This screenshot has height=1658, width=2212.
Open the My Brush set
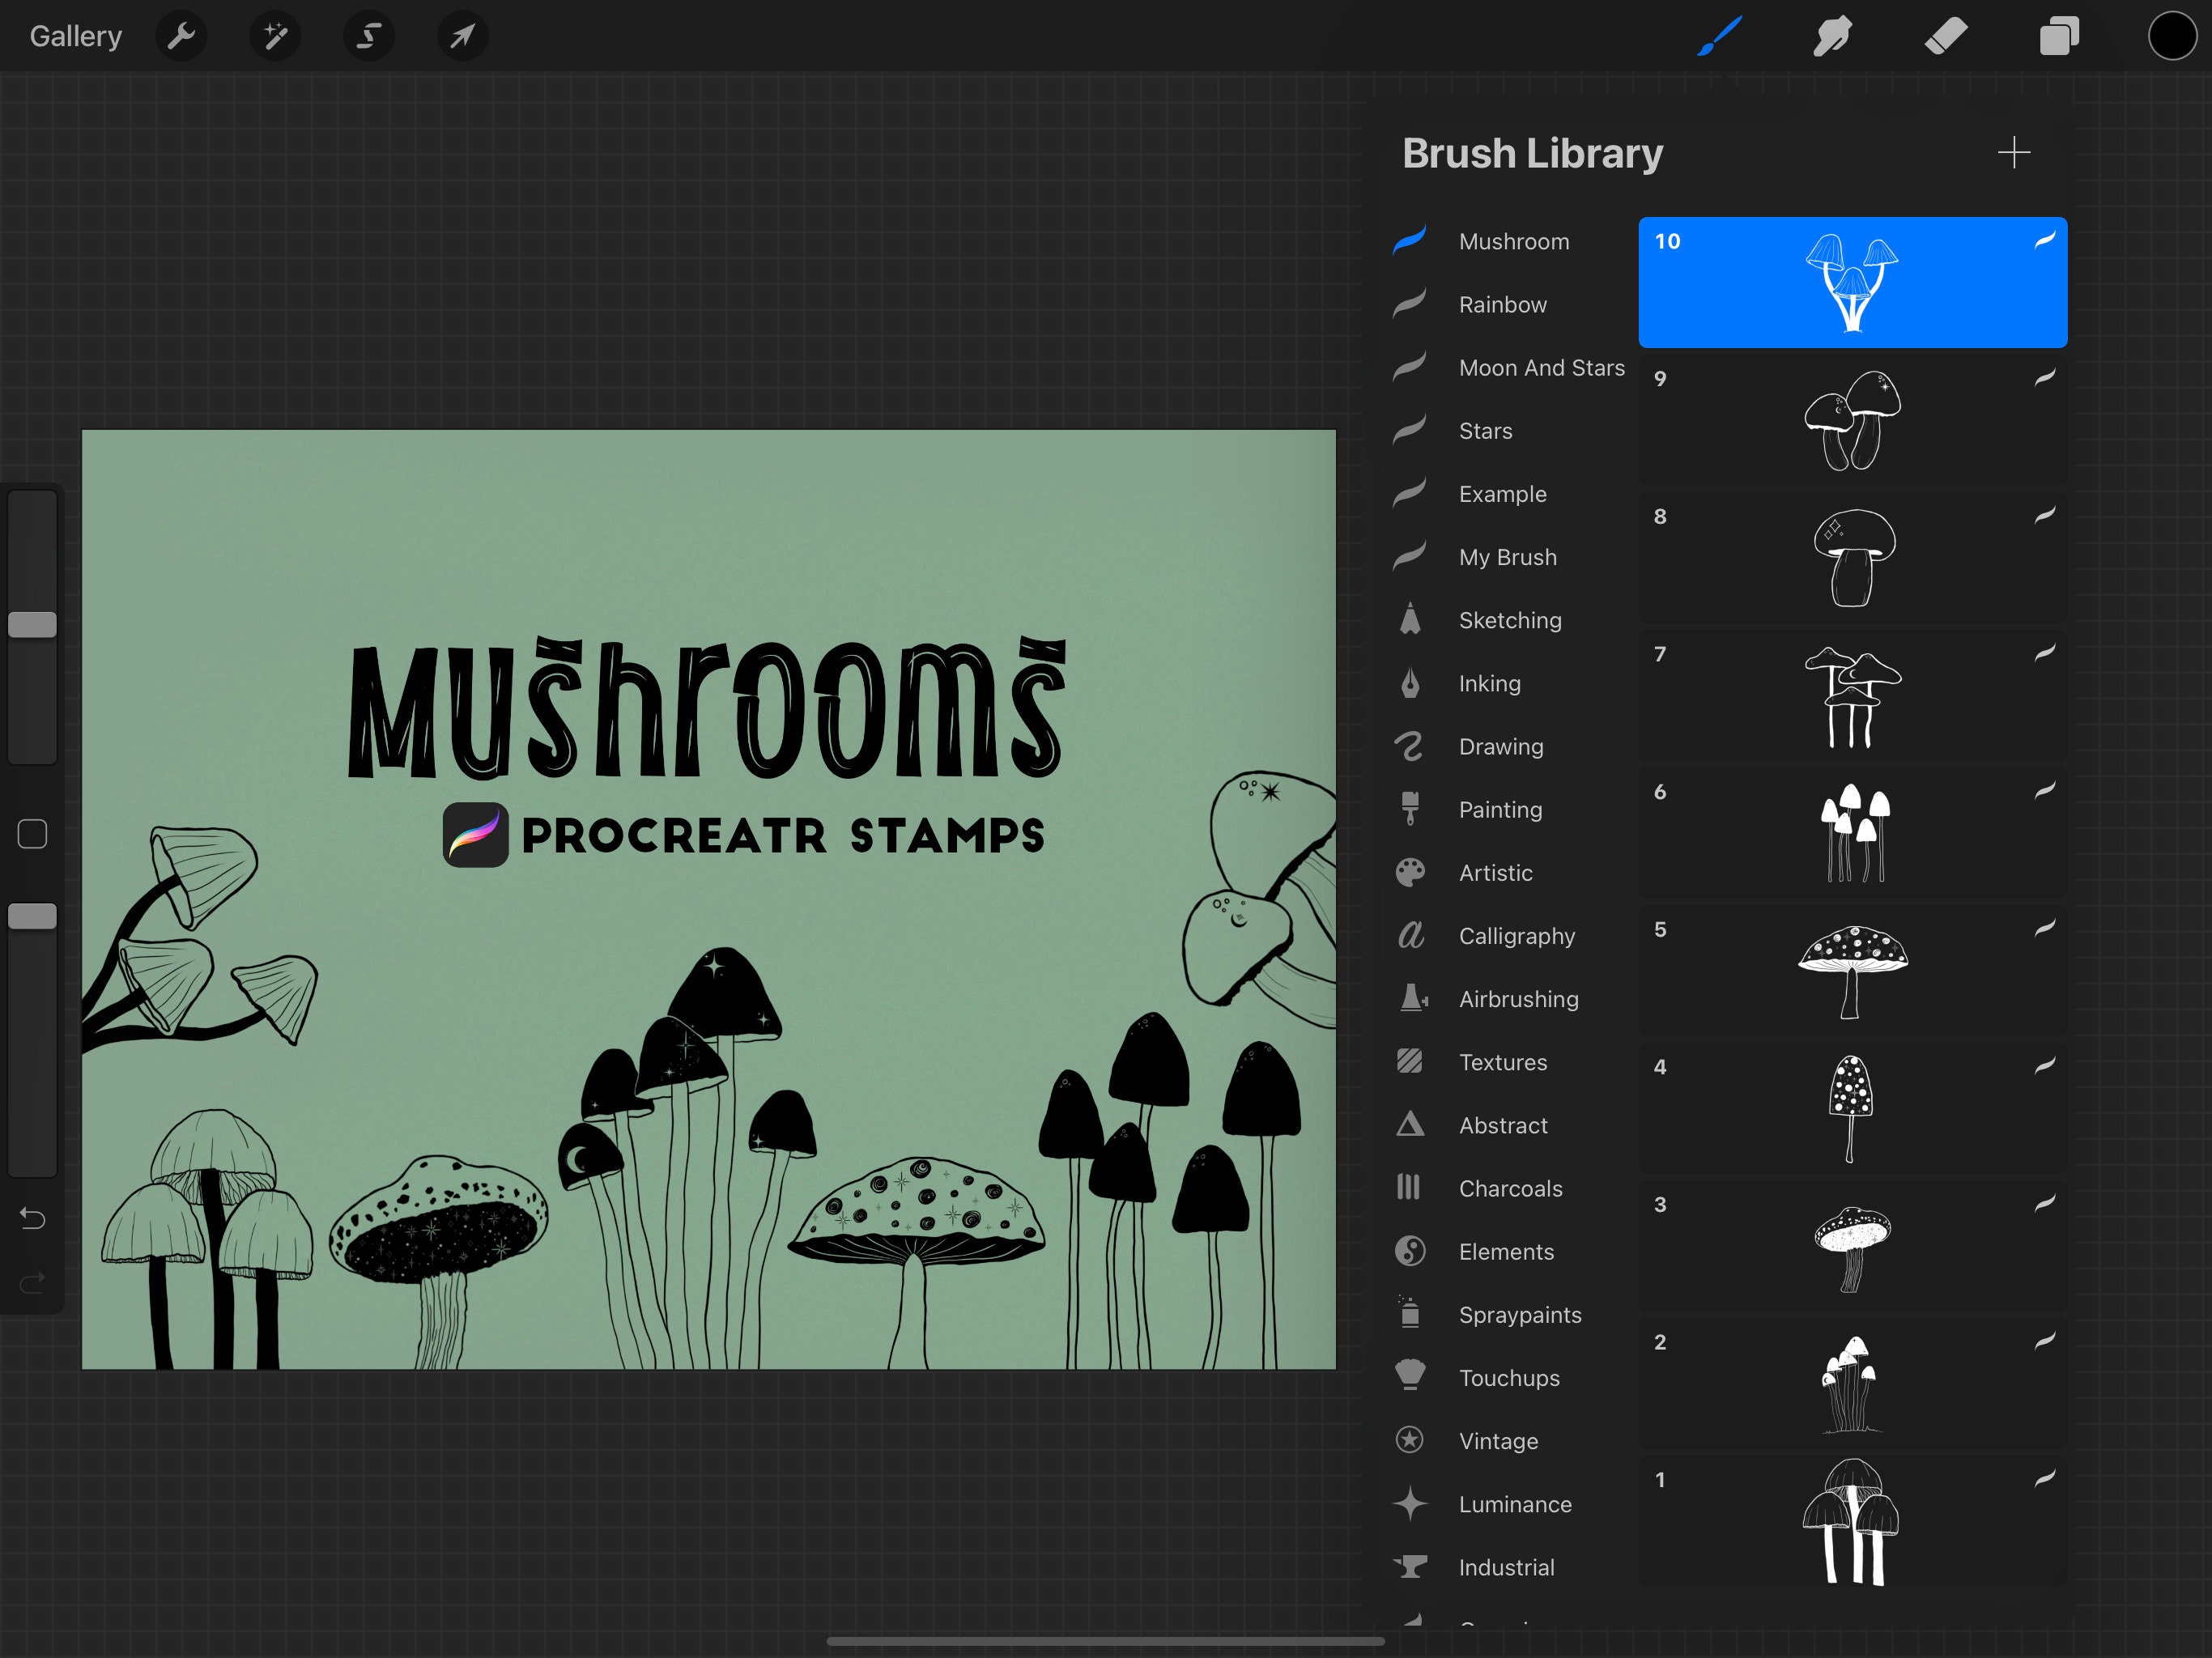[x=1510, y=556]
